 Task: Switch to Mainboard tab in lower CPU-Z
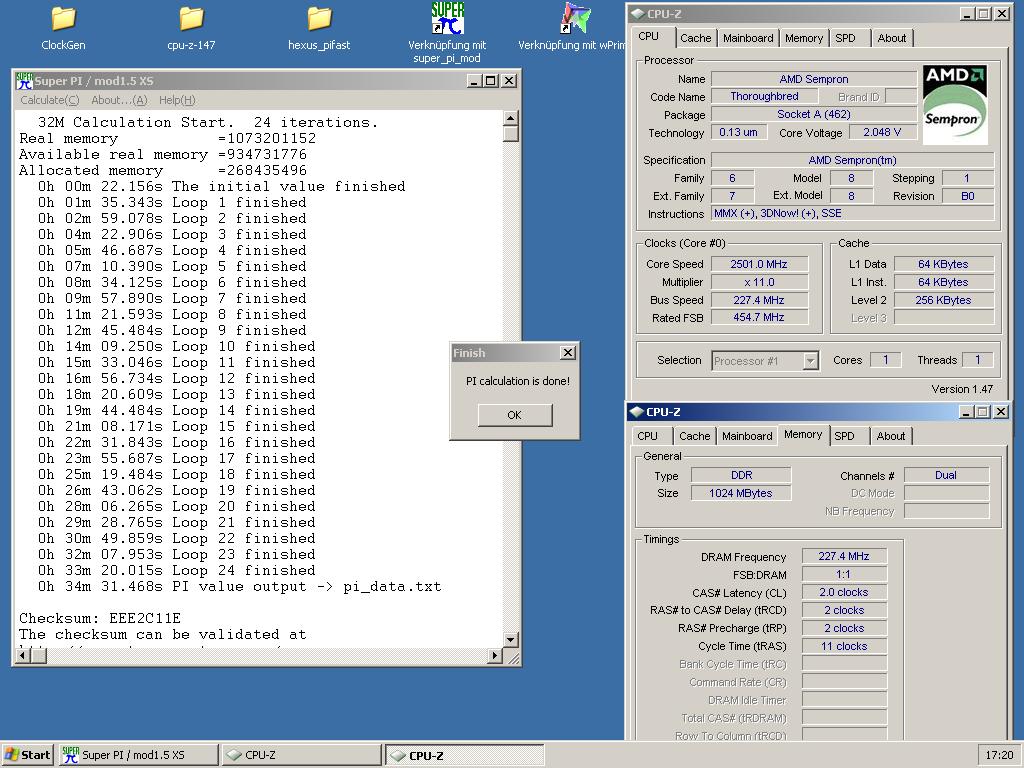point(747,436)
